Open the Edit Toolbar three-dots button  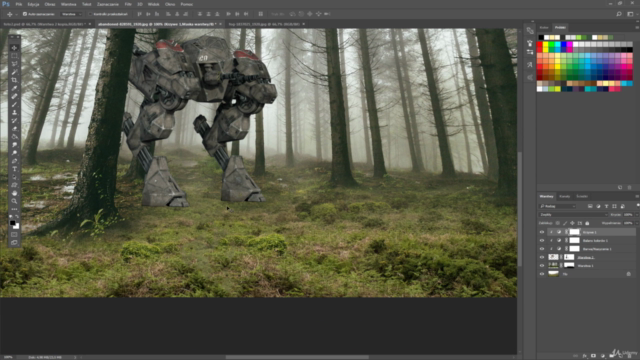click(x=14, y=209)
